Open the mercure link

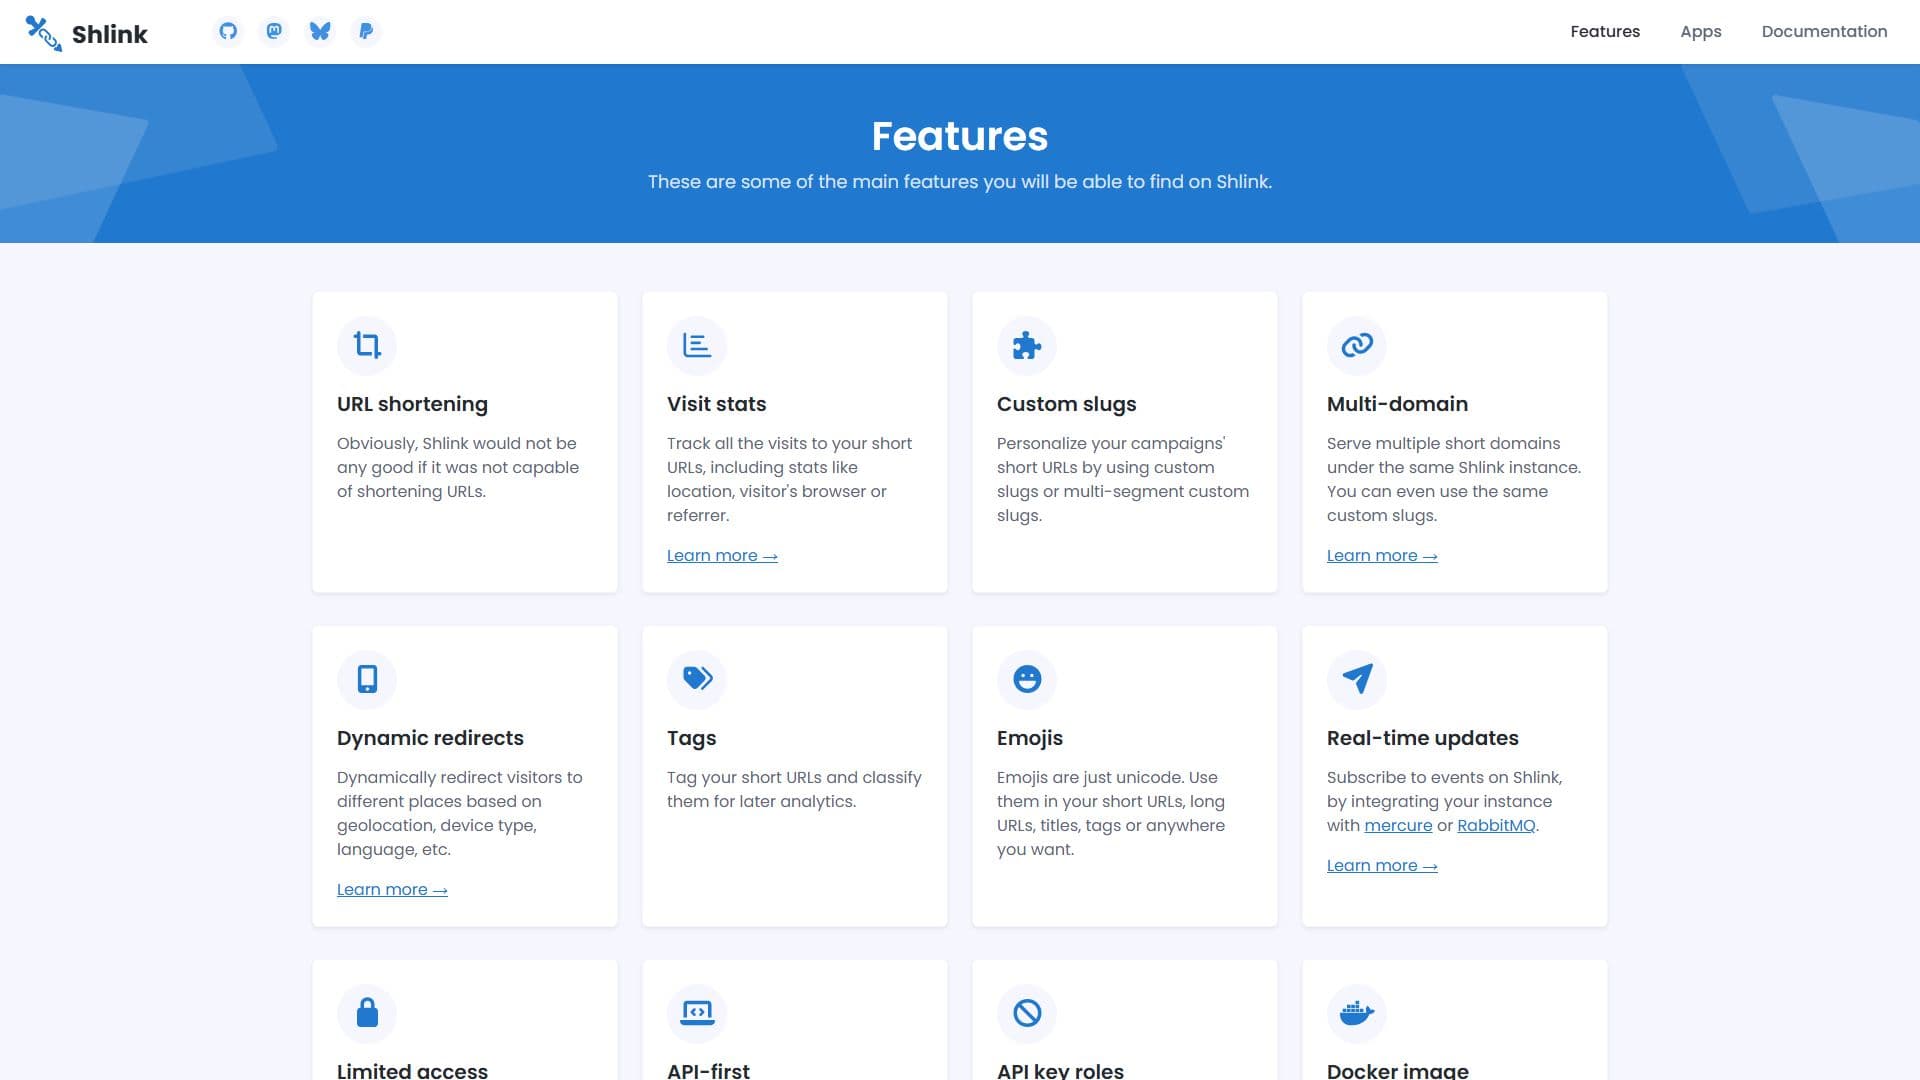(x=1398, y=825)
